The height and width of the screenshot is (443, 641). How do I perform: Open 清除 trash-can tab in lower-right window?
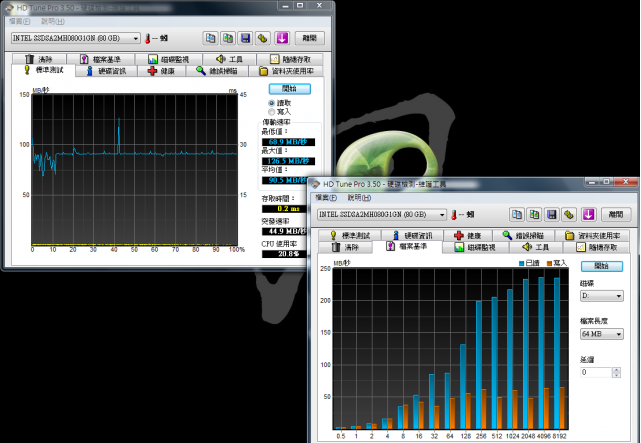pos(345,247)
